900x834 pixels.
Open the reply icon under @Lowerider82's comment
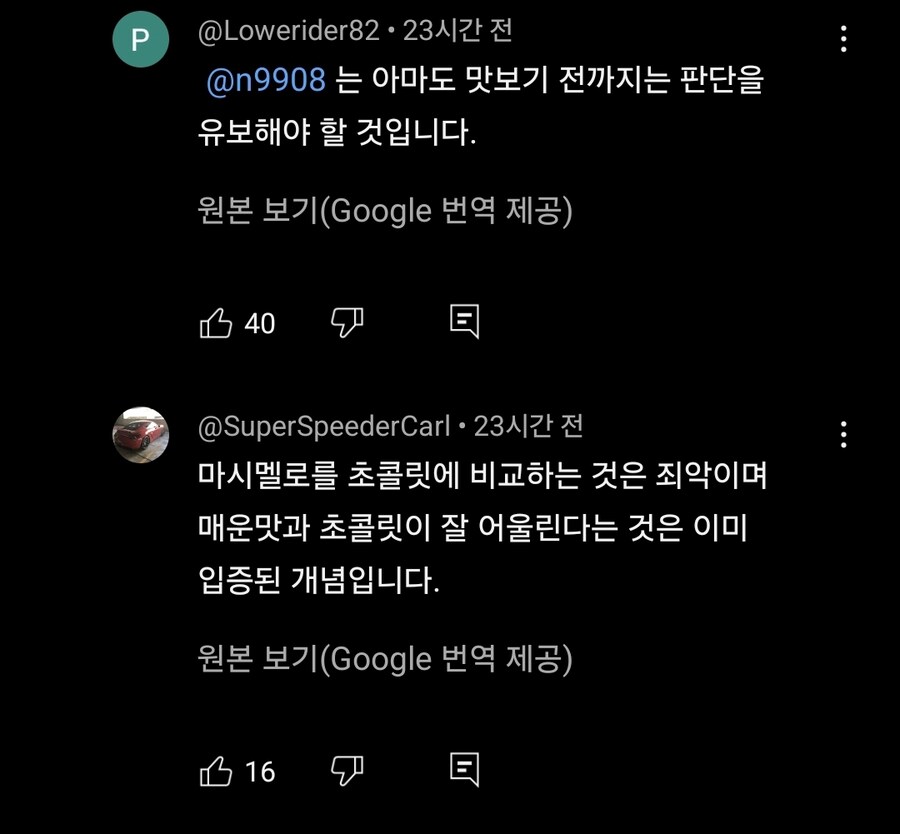click(465, 320)
